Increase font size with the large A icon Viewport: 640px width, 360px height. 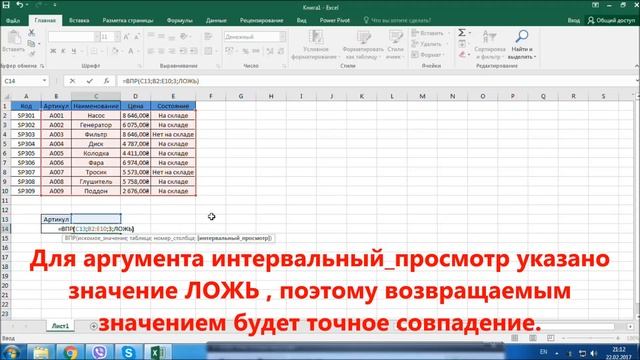(127, 37)
